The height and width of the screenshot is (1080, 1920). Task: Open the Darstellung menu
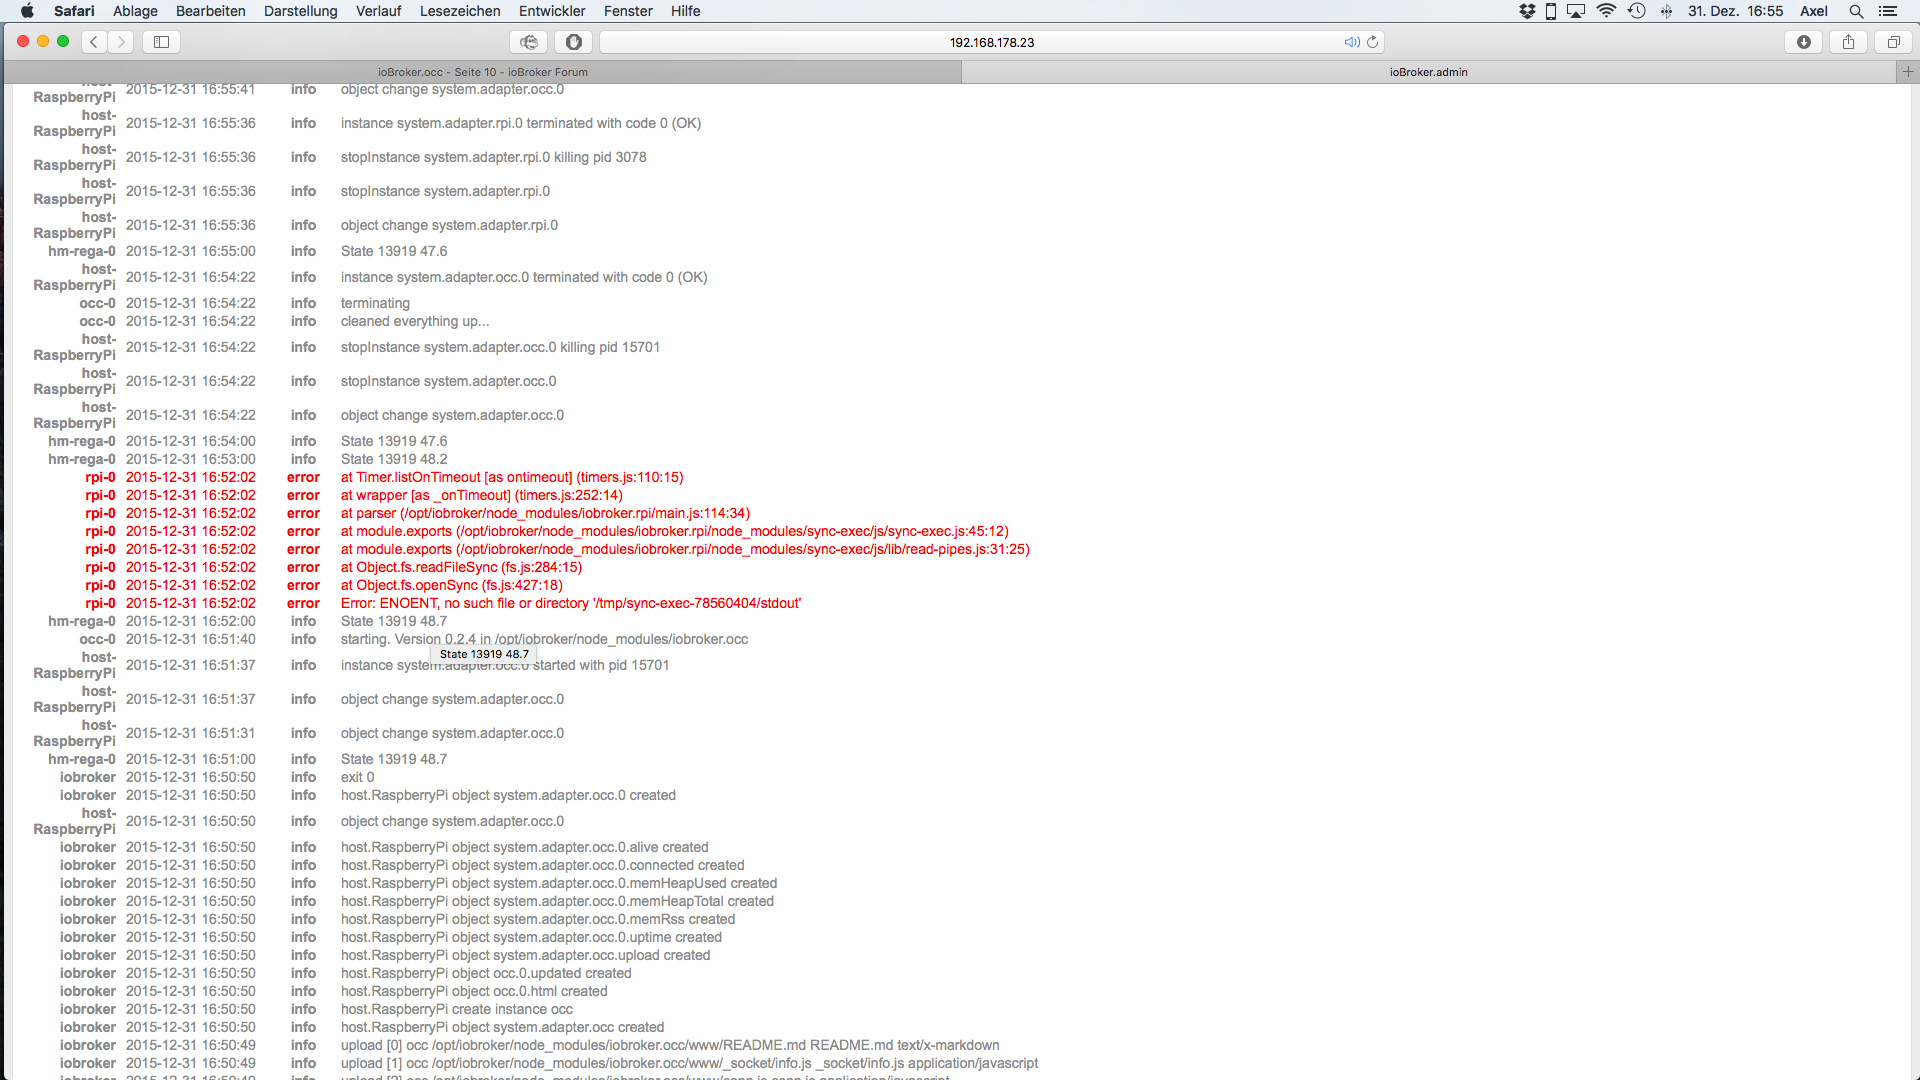pos(300,11)
